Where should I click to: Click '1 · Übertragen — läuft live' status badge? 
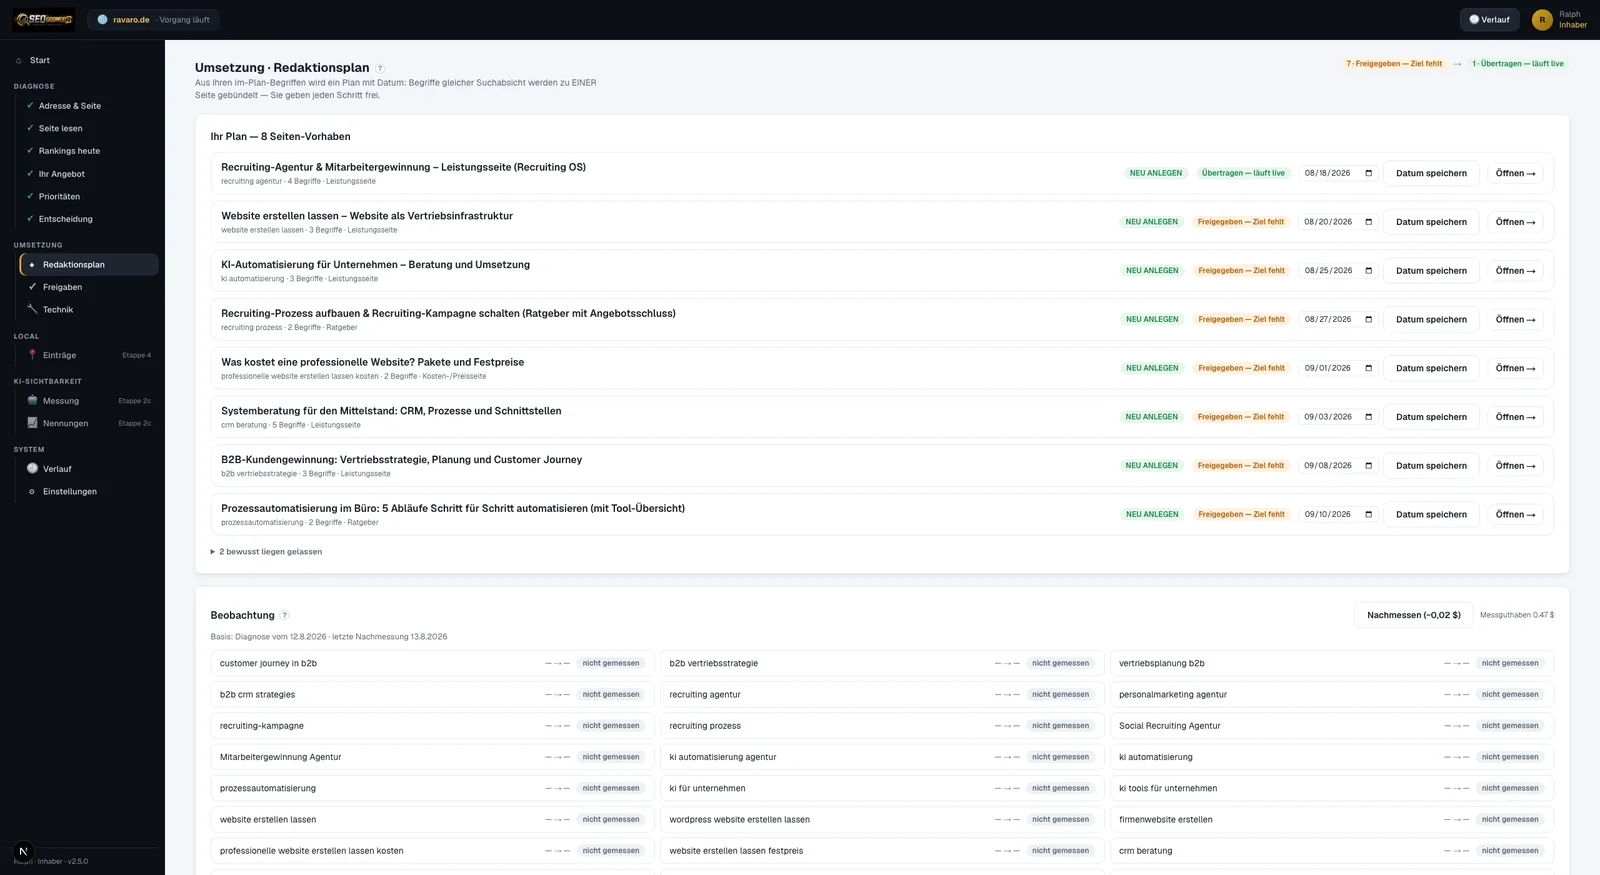coord(1518,63)
